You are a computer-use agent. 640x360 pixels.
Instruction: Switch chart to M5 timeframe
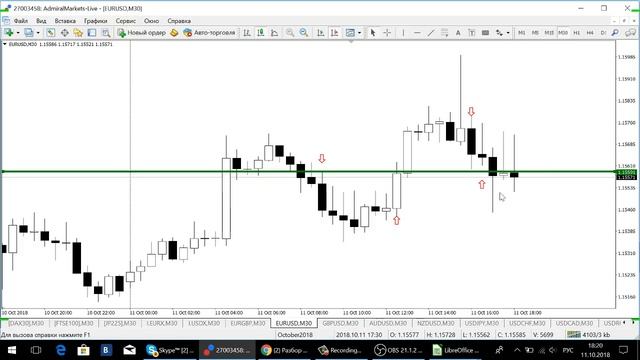point(535,33)
